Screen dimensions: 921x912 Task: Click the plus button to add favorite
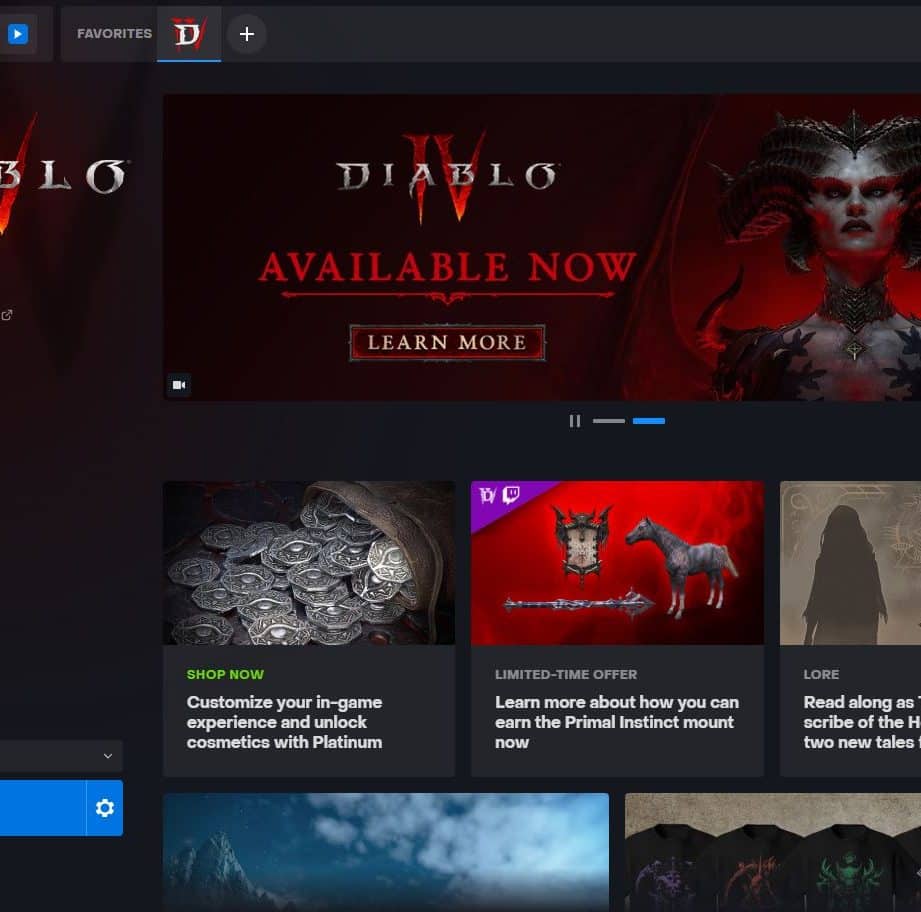pyautogui.click(x=246, y=34)
